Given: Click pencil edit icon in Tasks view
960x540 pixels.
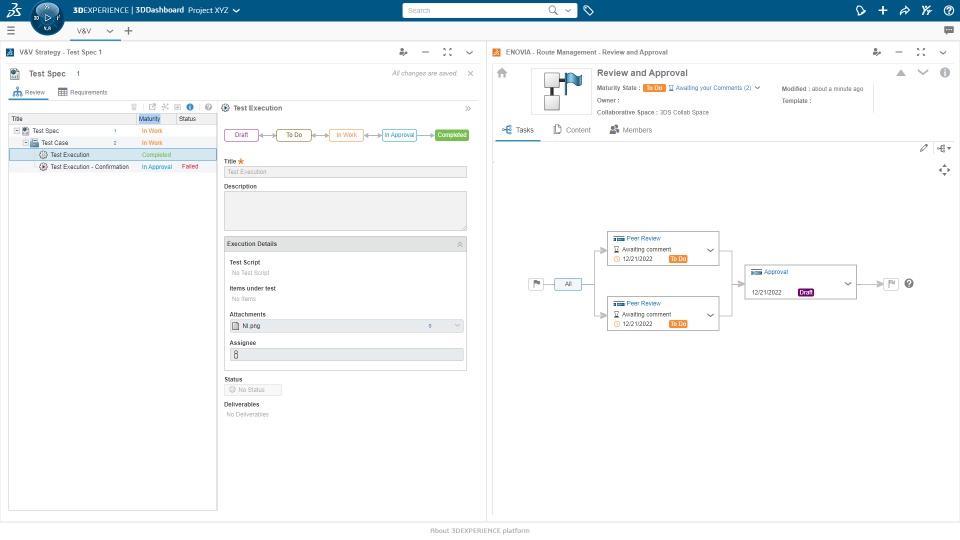Looking at the screenshot, I should click(924, 148).
